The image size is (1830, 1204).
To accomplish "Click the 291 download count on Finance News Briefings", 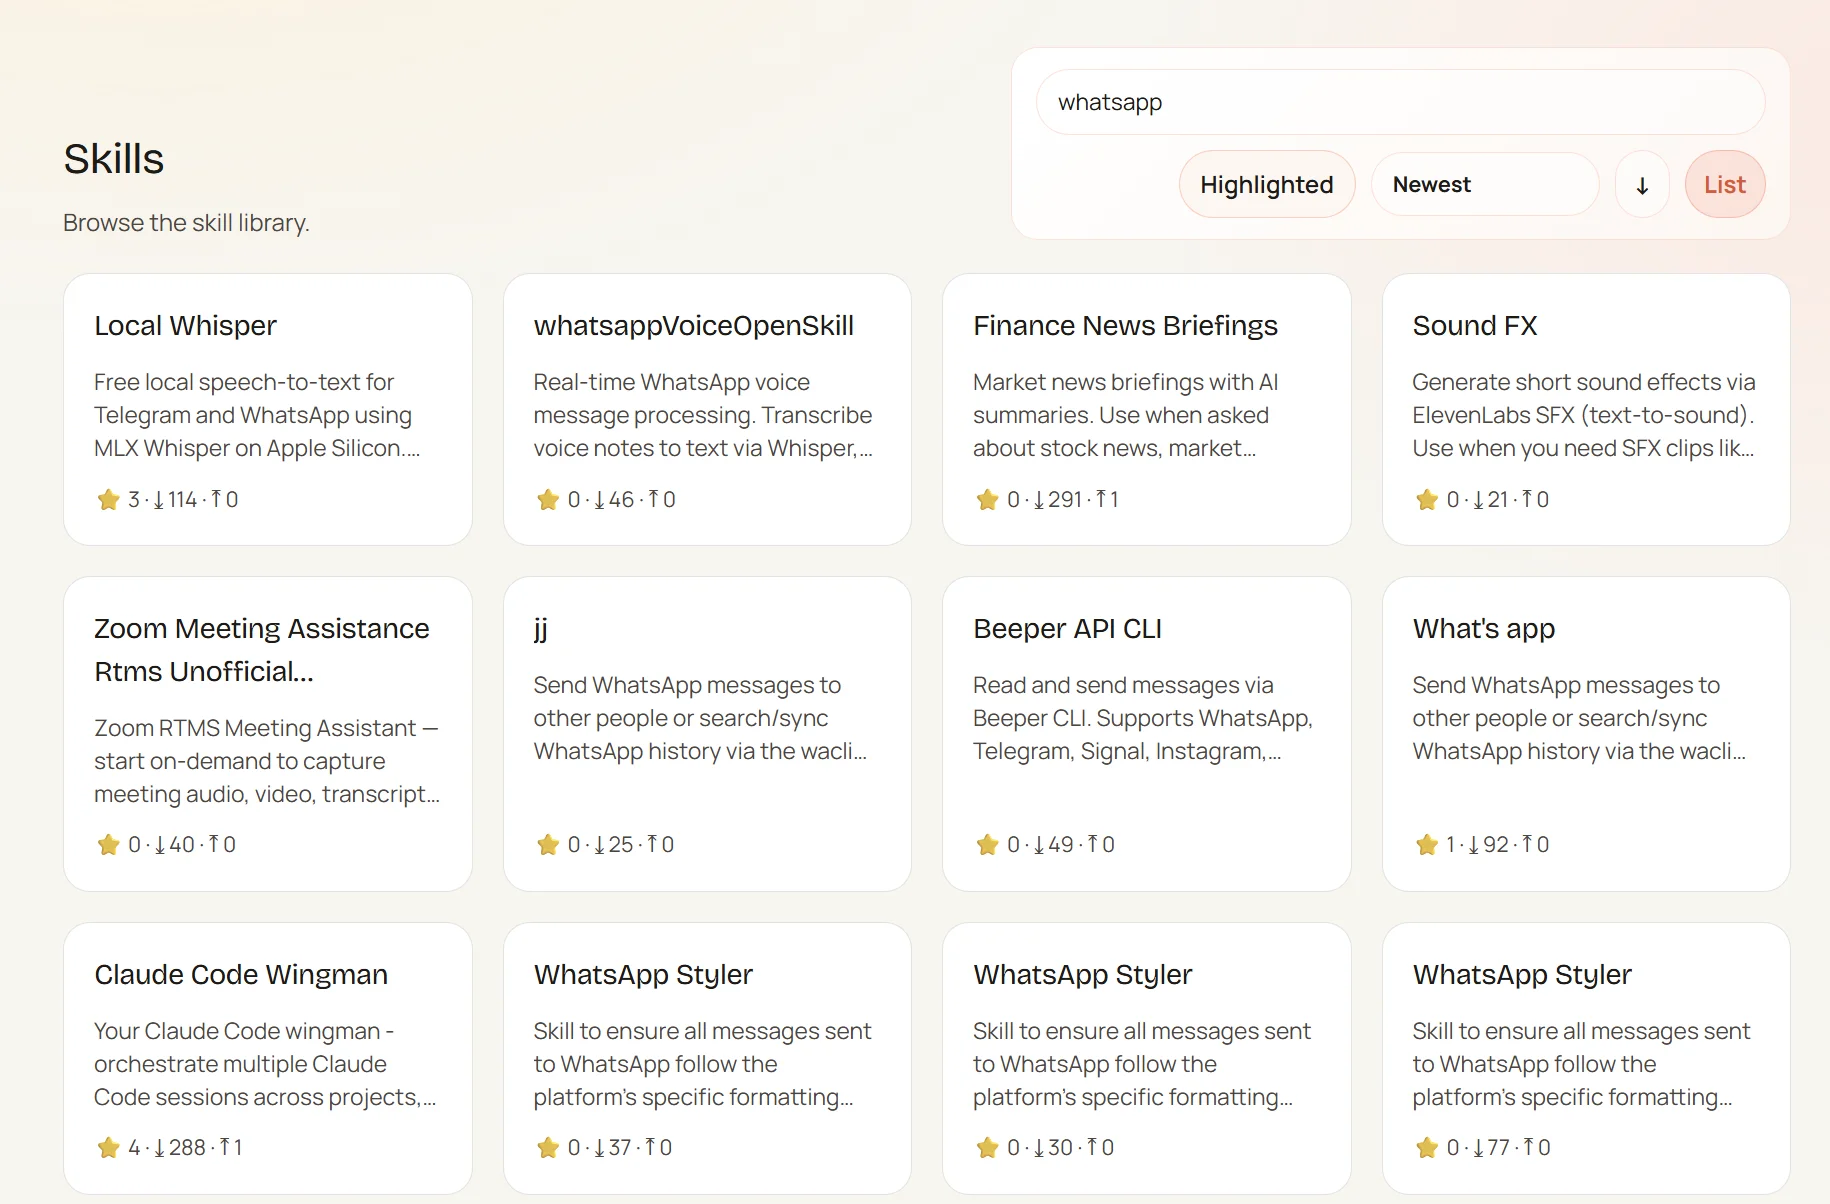I will [1058, 499].
